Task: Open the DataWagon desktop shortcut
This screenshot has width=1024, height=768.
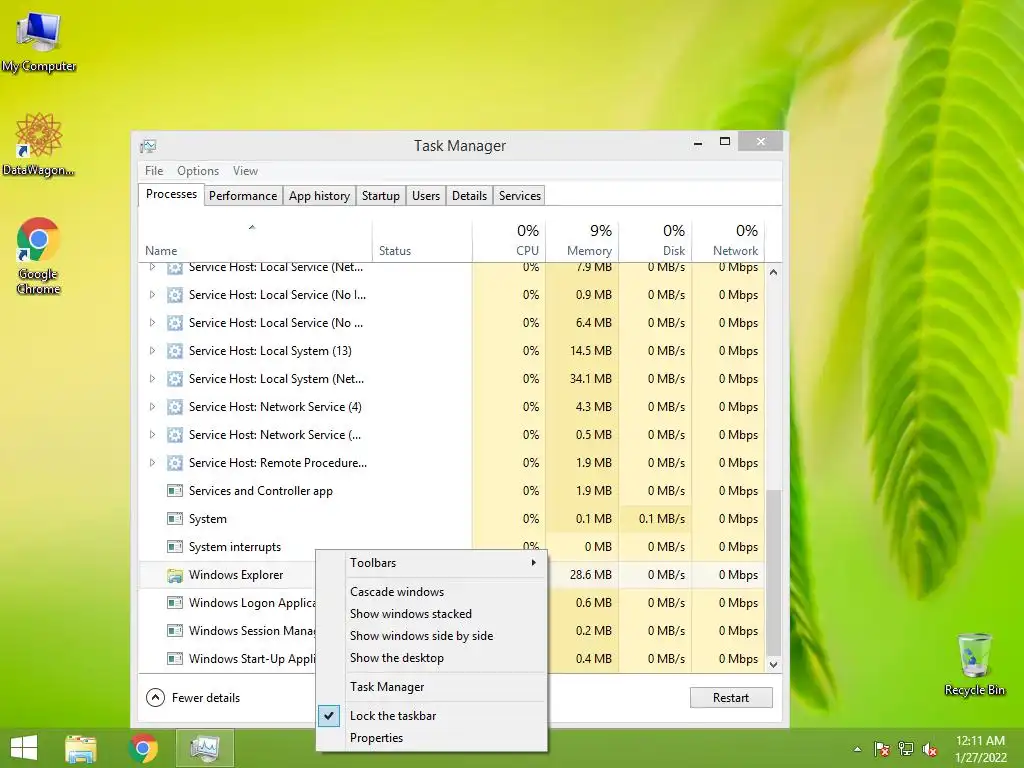Action: pos(39,144)
